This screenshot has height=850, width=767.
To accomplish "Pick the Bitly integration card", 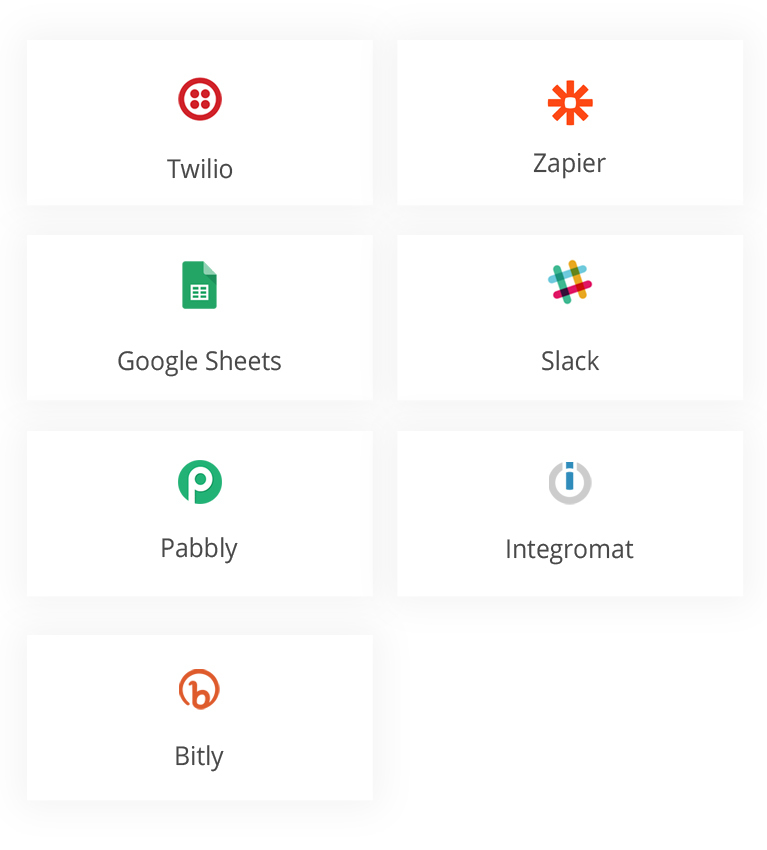I will (x=199, y=718).
